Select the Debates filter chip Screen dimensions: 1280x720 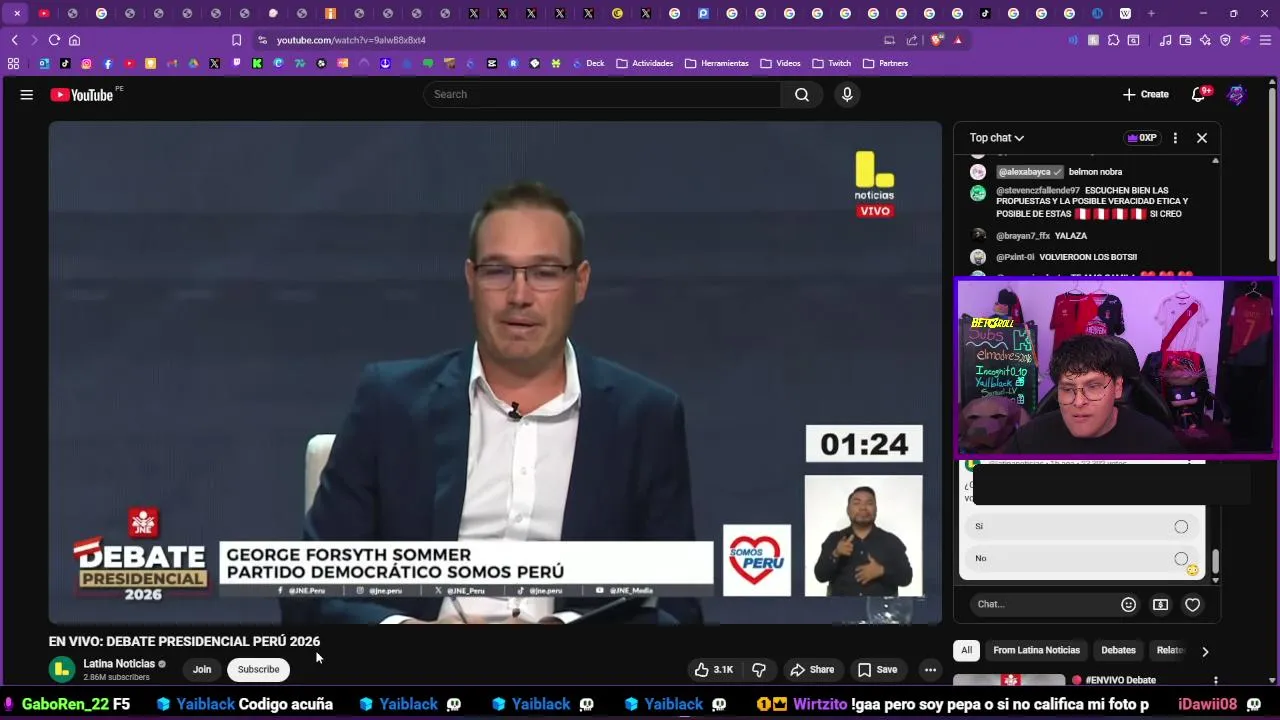coord(1118,650)
